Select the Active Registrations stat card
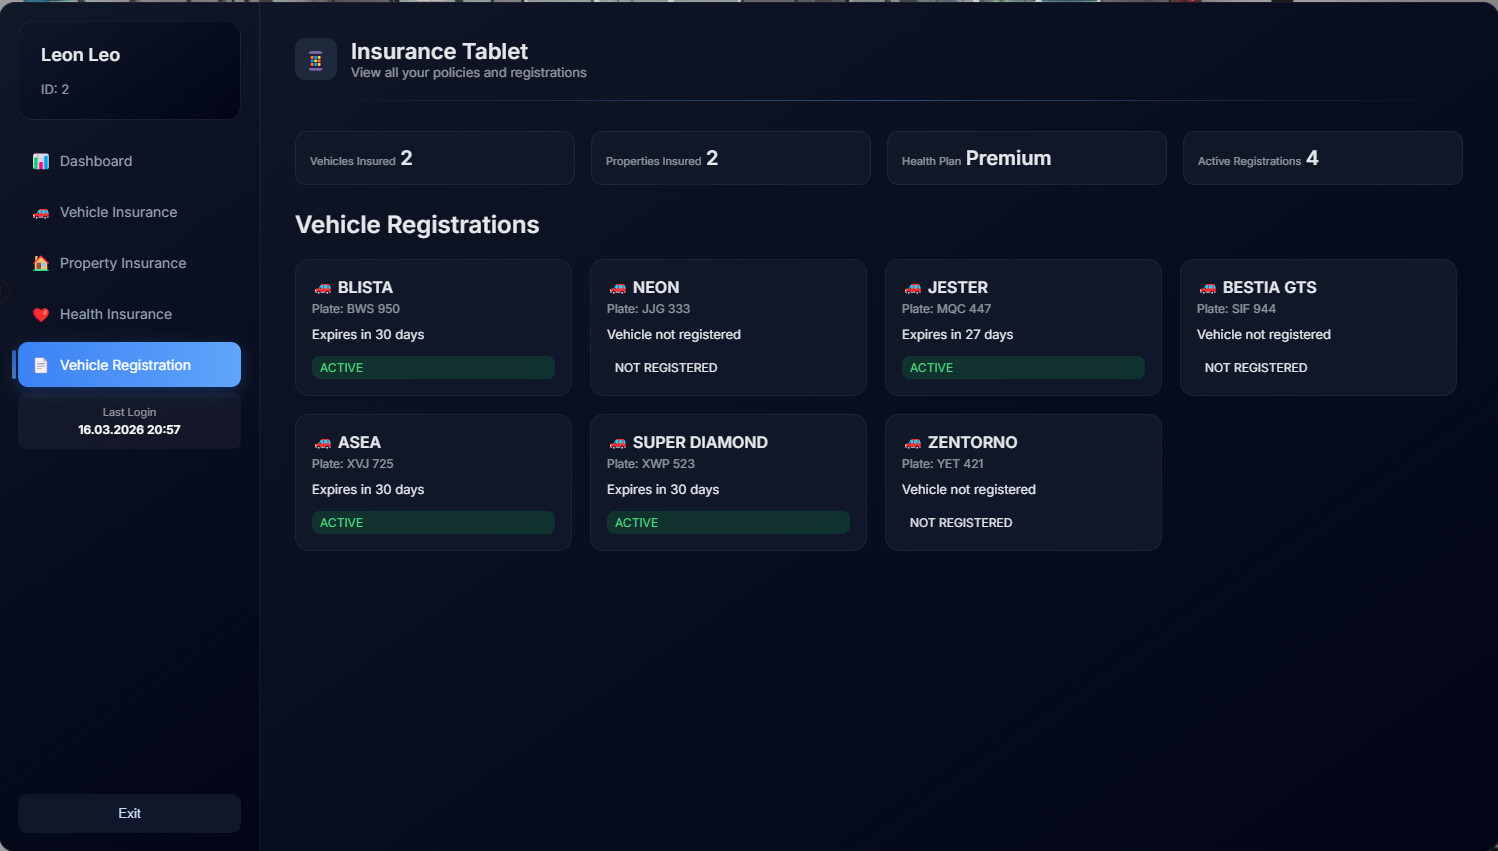The width and height of the screenshot is (1498, 851). (1323, 158)
